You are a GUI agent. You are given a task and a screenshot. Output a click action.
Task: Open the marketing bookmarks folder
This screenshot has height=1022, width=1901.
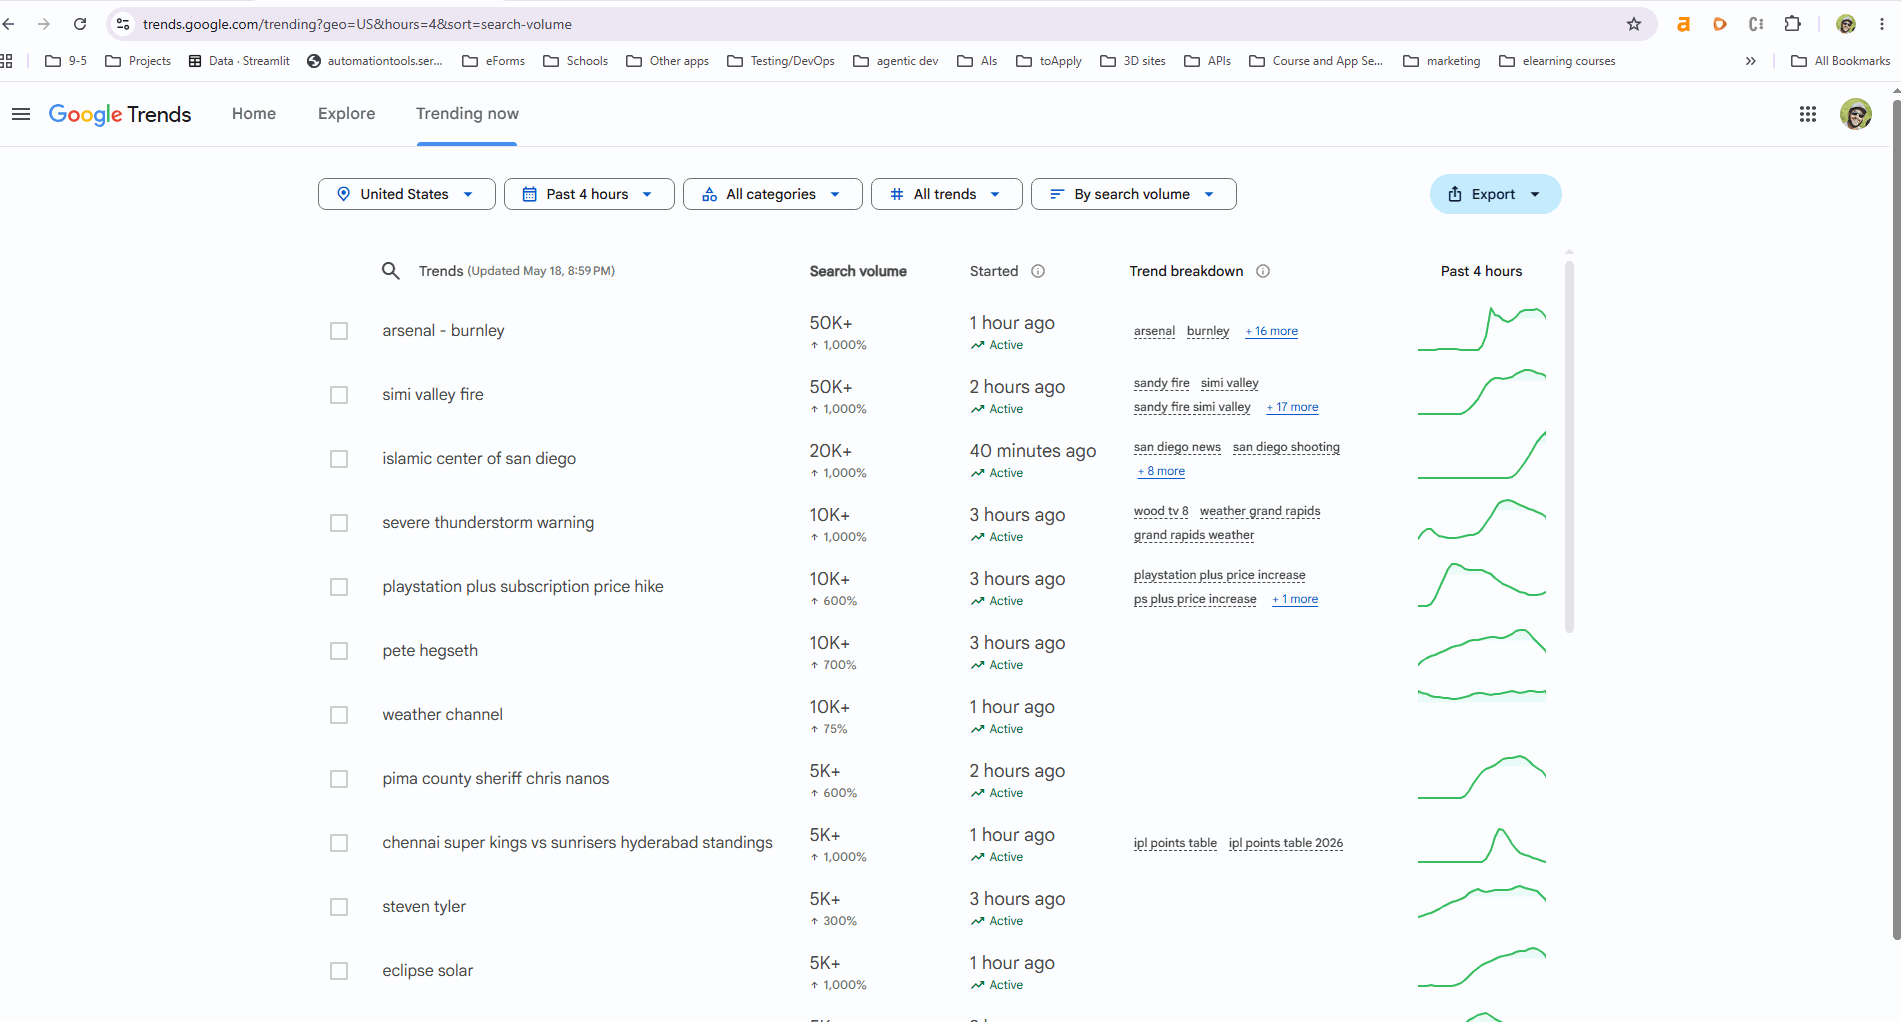click(1442, 61)
